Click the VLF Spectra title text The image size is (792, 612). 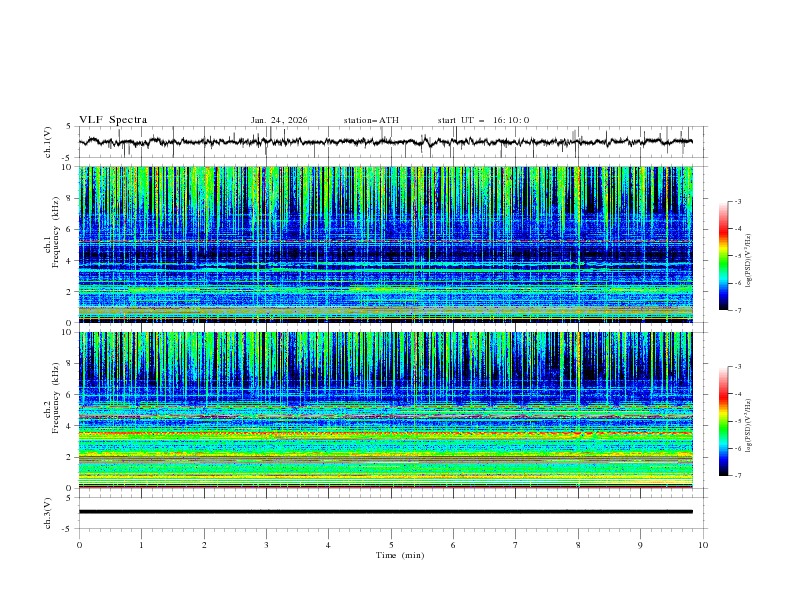pos(113,120)
